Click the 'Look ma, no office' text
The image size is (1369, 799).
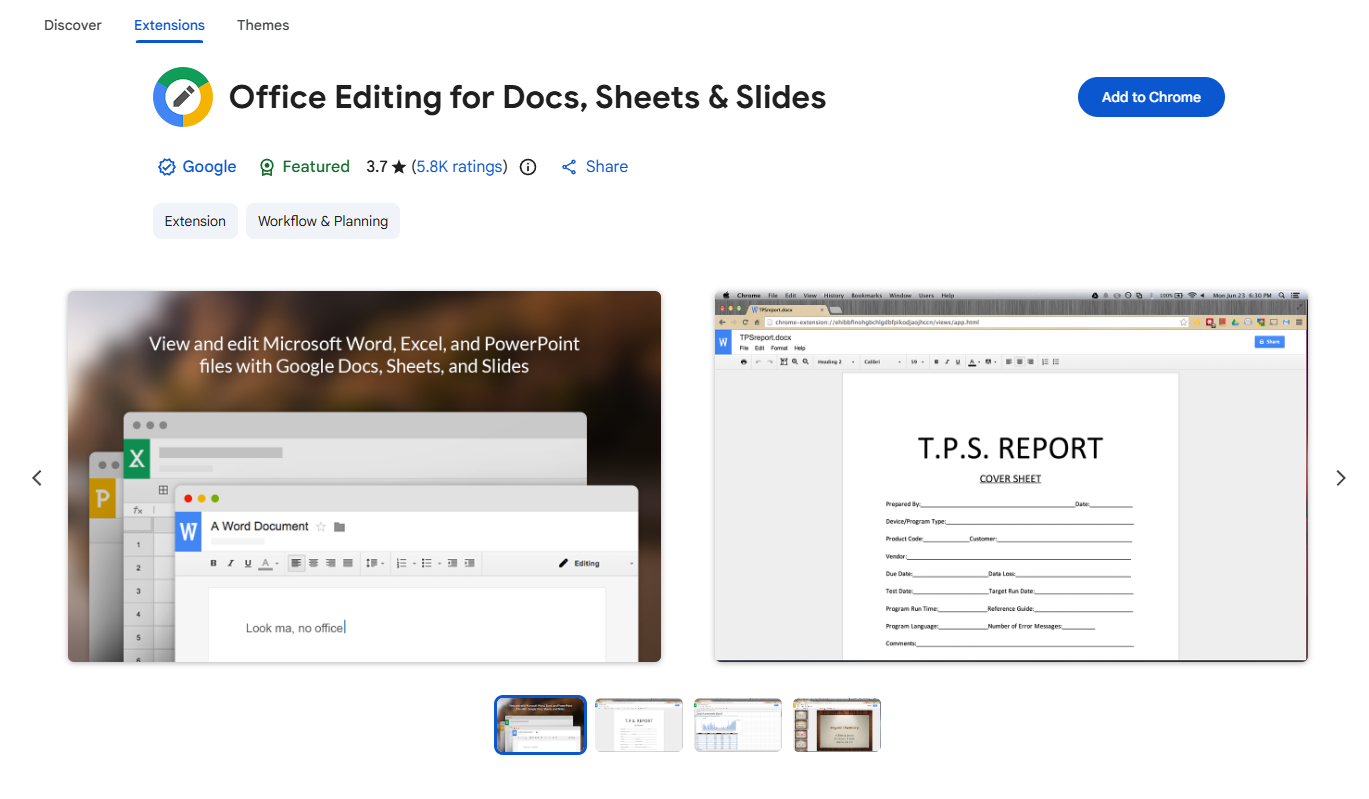(295, 628)
